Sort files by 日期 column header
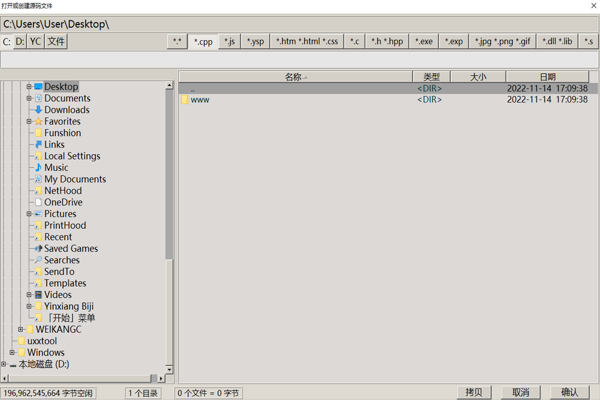This screenshot has width=600, height=400. 547,77
